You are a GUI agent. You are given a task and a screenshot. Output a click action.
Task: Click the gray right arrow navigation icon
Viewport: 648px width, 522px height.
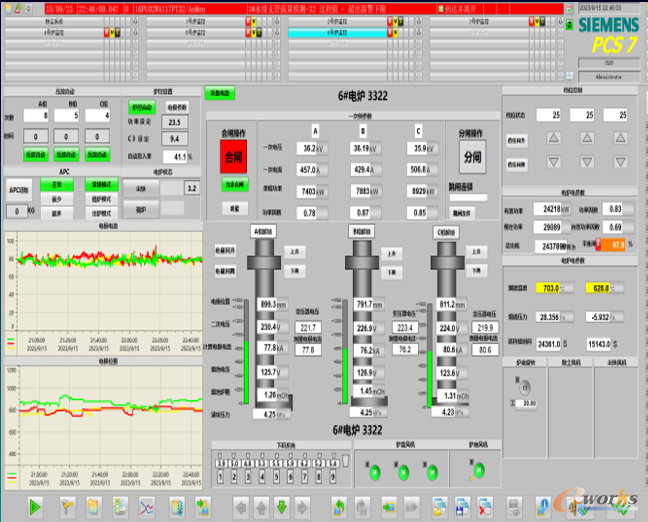click(x=302, y=507)
